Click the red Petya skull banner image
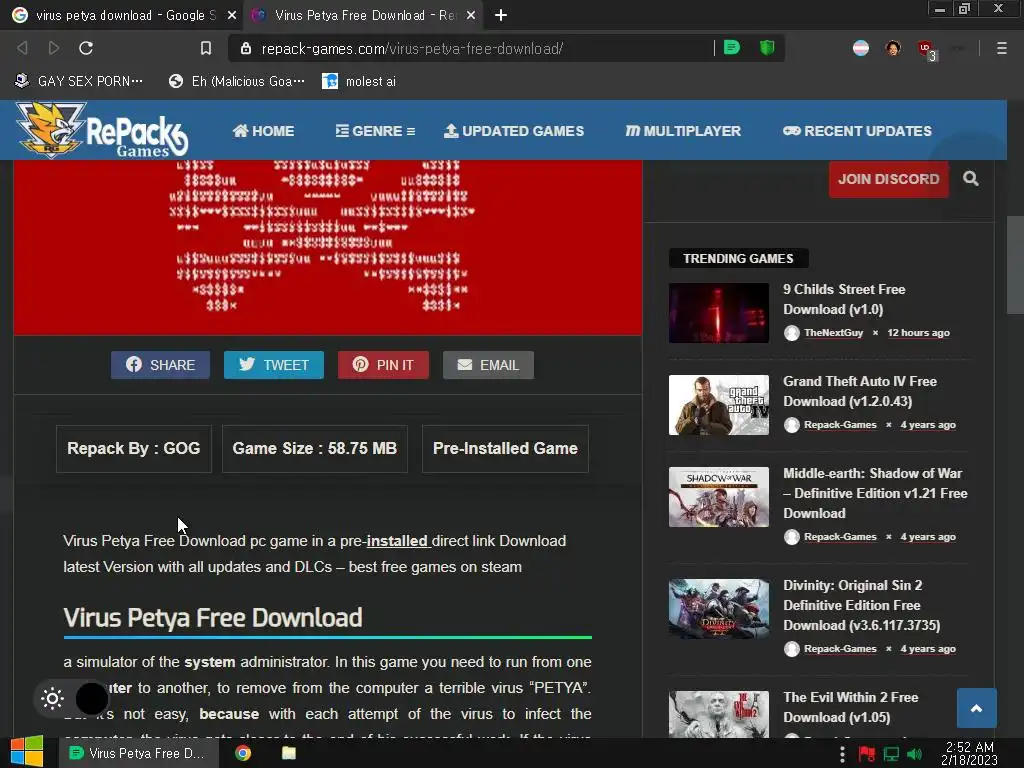The height and width of the screenshot is (768, 1024). (327, 248)
